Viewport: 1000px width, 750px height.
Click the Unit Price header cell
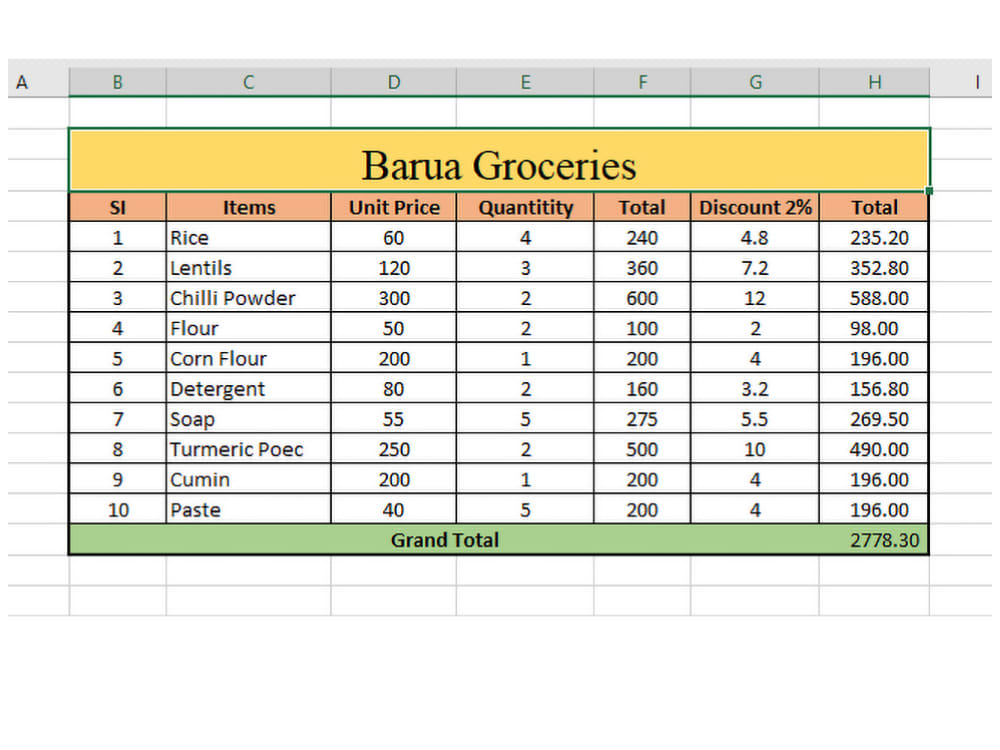click(393, 207)
